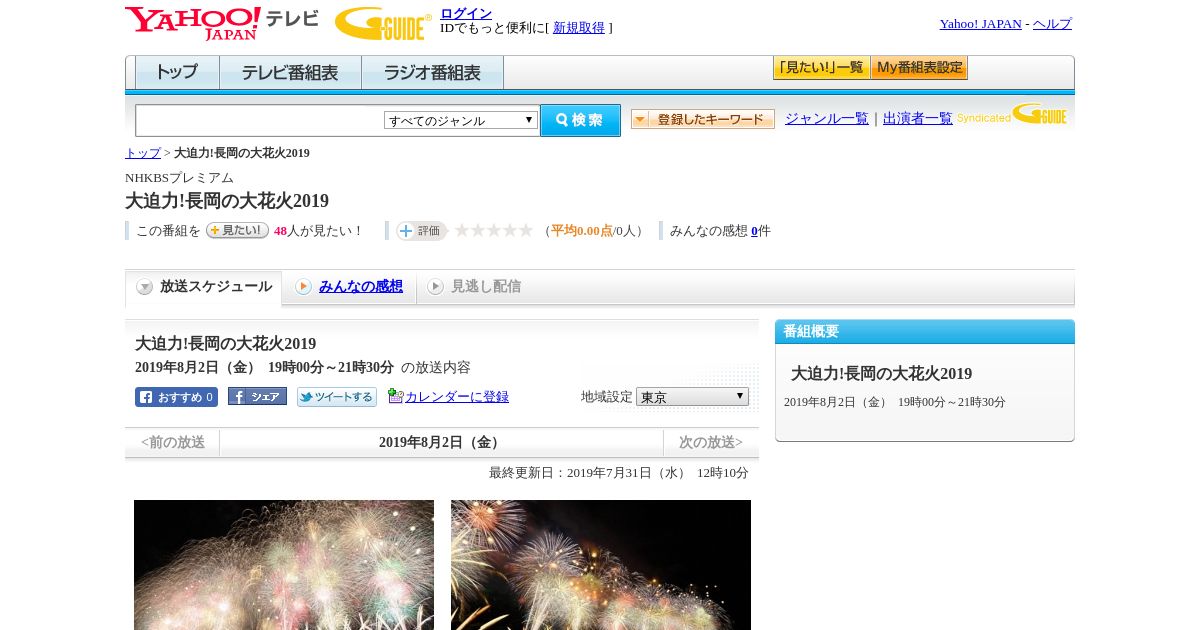Open the カレンダーに登録 link
This screenshot has height=630, width=1200.
point(457,396)
